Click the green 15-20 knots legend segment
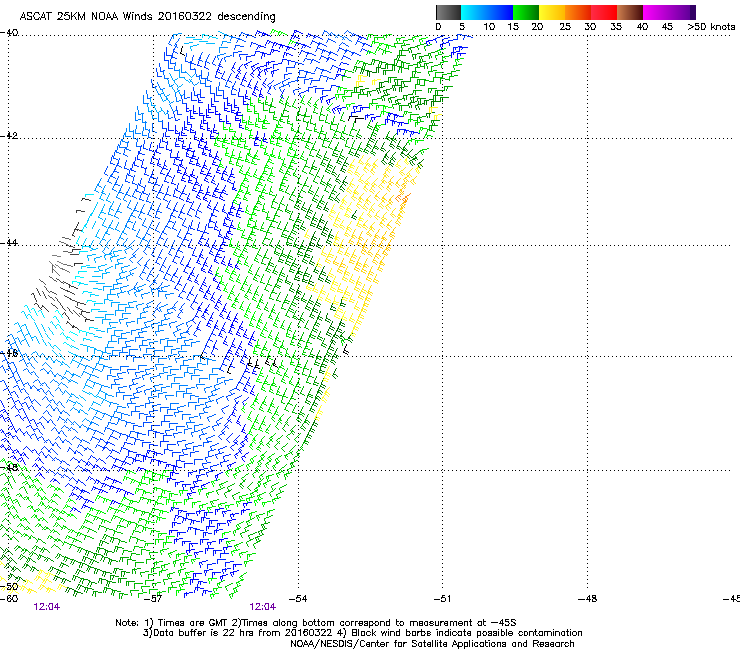740x650 pixels. pos(526,12)
